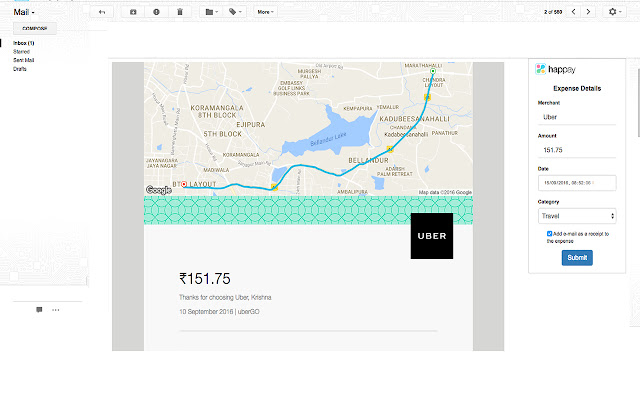Click the ₹151.75 fare amount text
Image resolution: width=640 pixels, height=400 pixels.
[204, 279]
